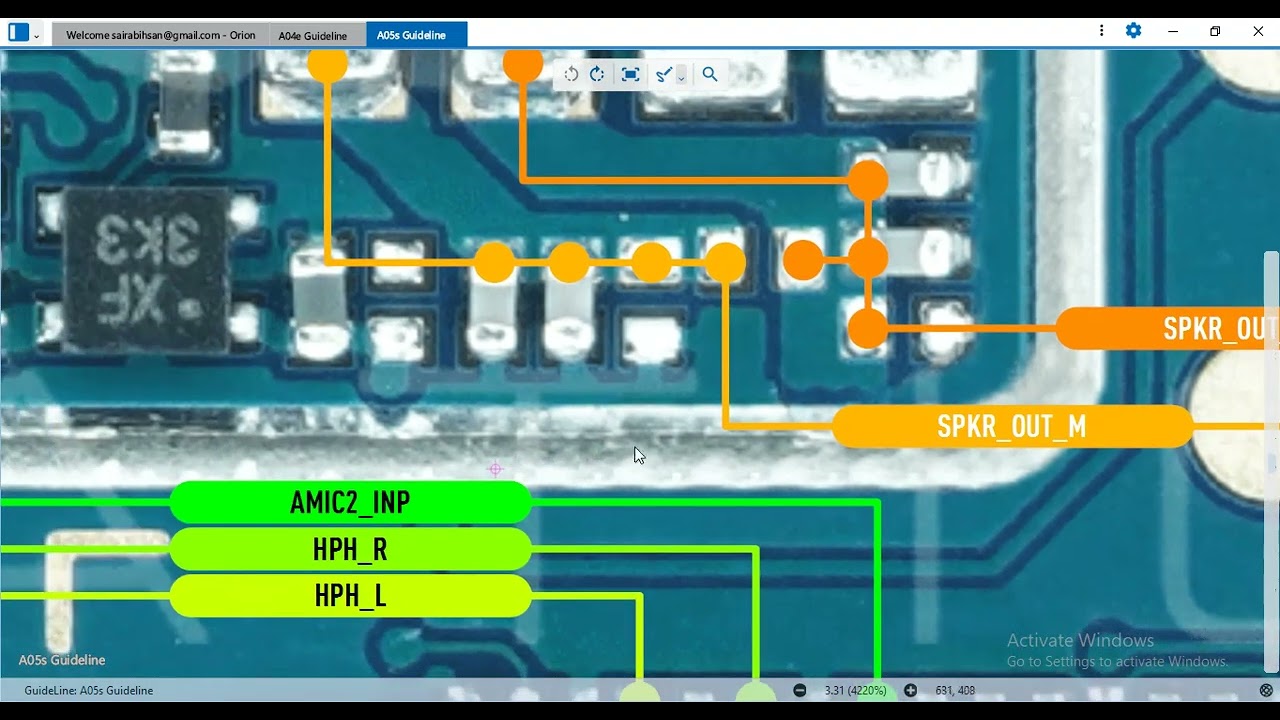Image resolution: width=1280 pixels, height=720 pixels.
Task: Click the partially shown SPKR_OUT orange label
Action: coord(1168,328)
